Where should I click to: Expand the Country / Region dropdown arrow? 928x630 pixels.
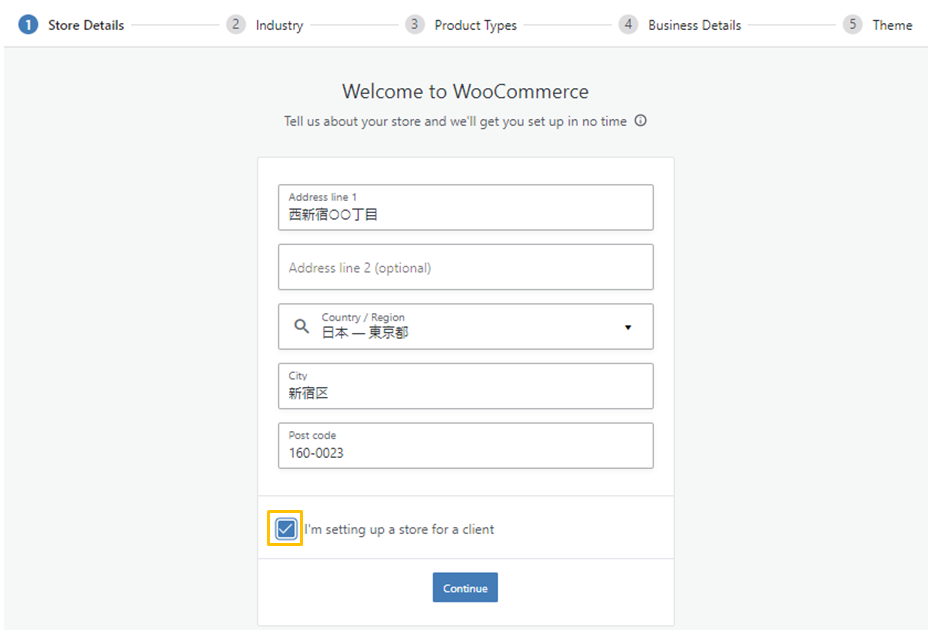(628, 327)
